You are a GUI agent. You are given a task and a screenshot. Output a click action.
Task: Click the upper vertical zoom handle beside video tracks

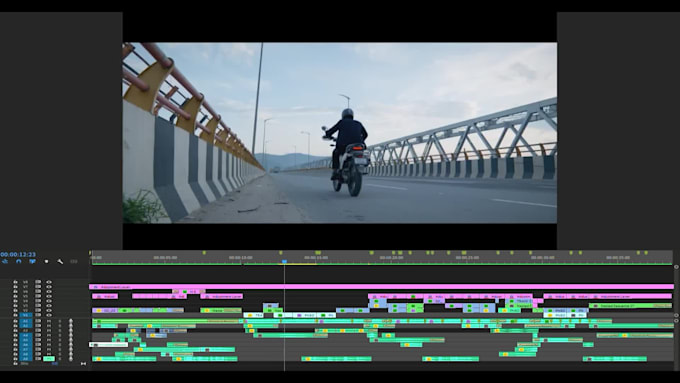[676, 267]
